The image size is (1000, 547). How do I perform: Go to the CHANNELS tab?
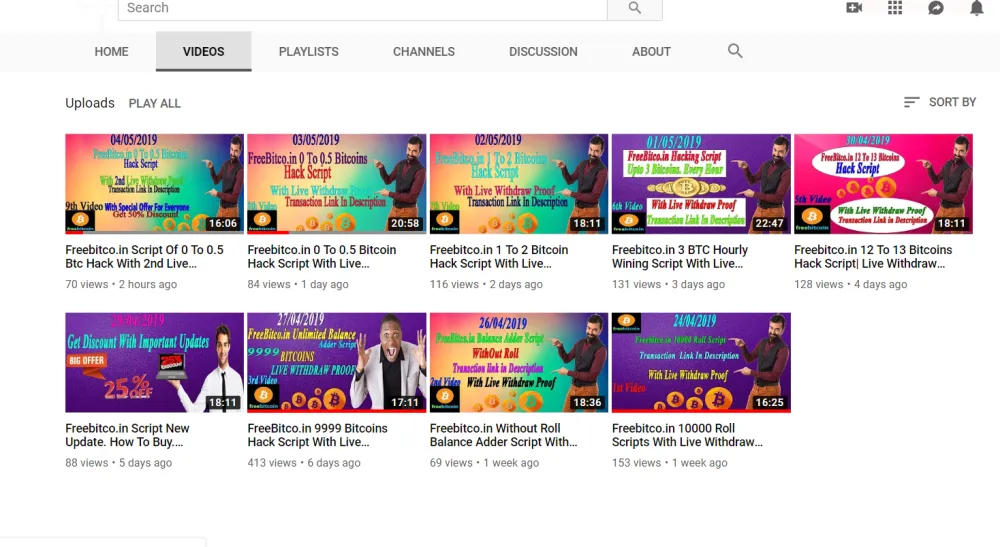[x=423, y=52]
